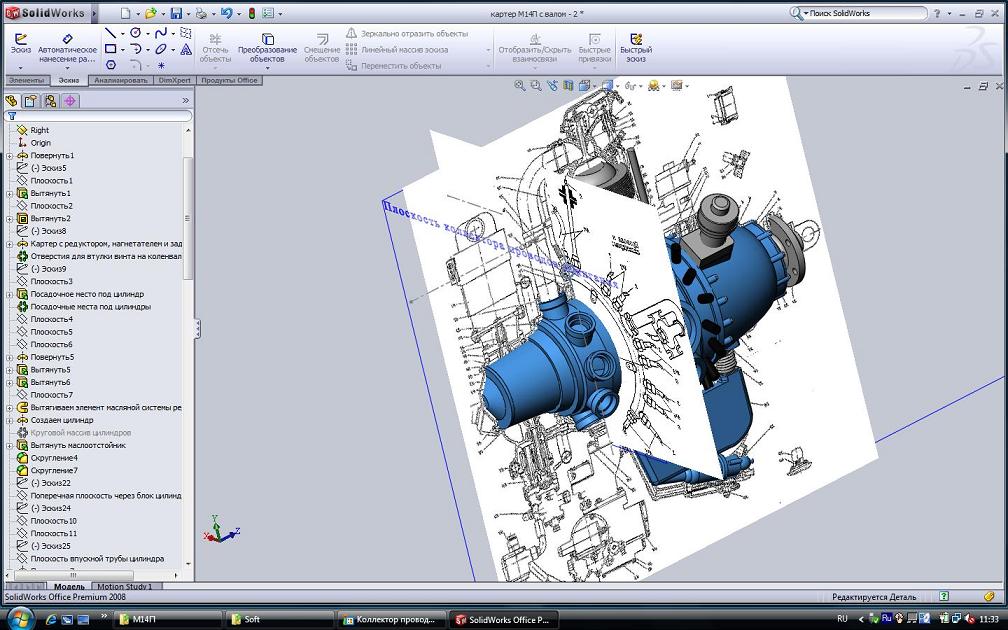The height and width of the screenshot is (630, 1008).
Task: Create a new document icon
Action: [x=125, y=13]
